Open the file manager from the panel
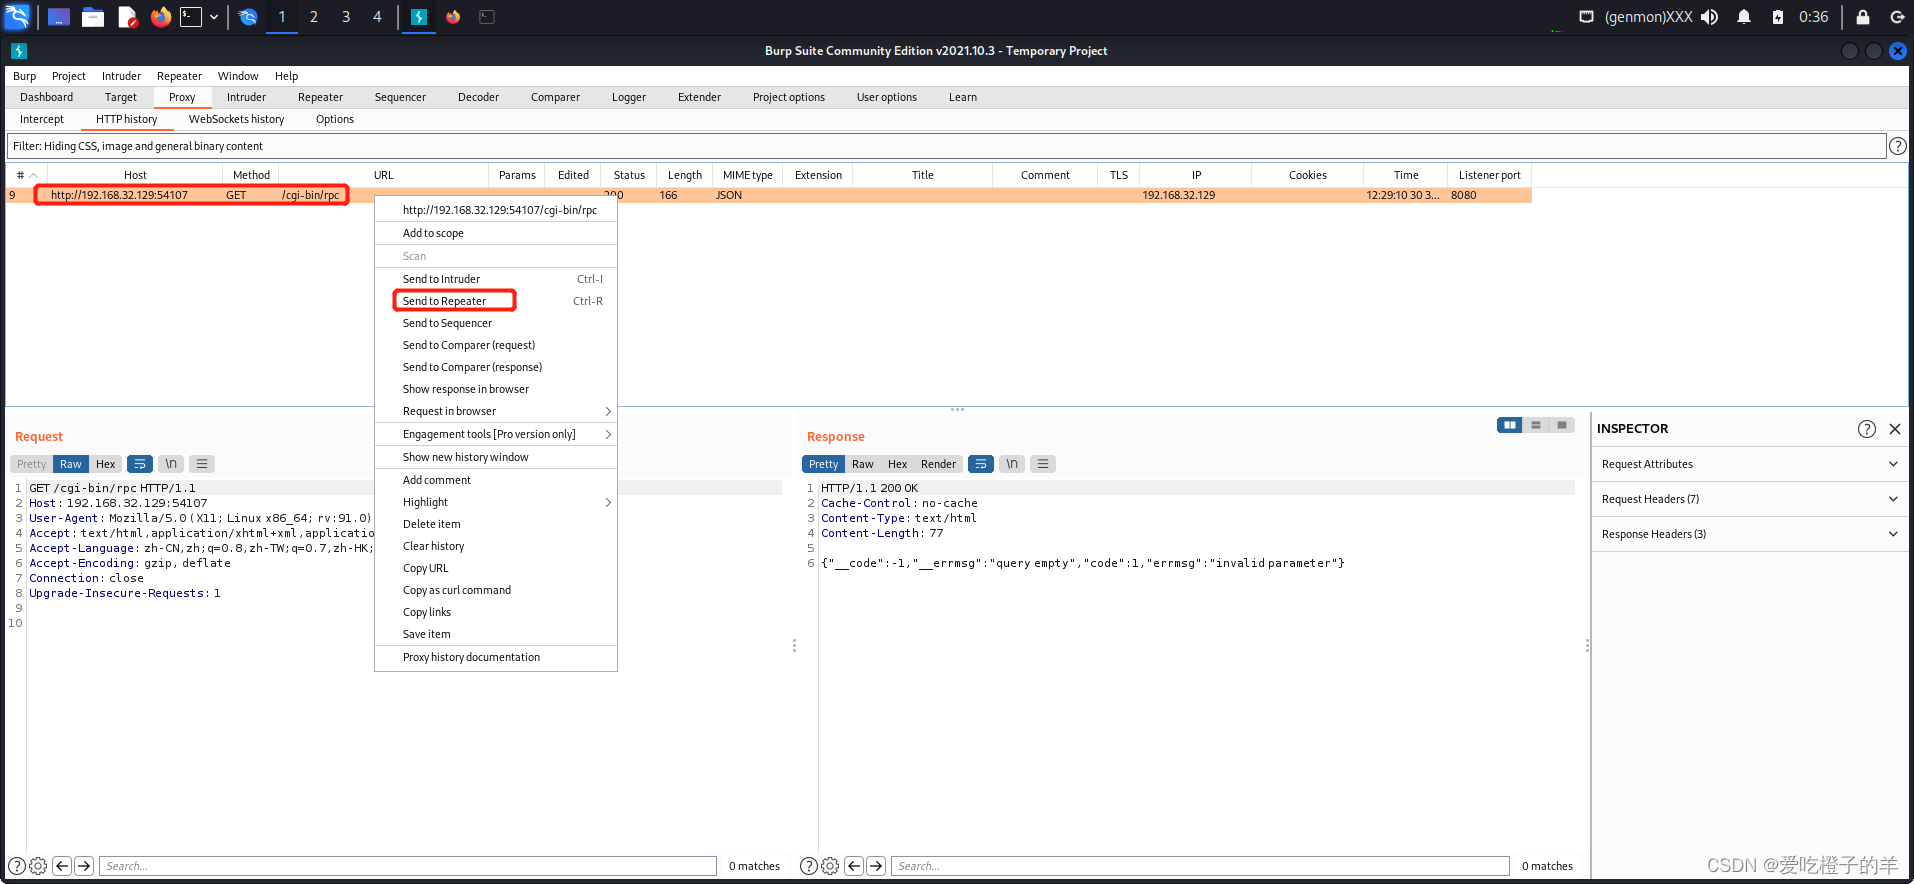The height and width of the screenshot is (884, 1914). [93, 17]
